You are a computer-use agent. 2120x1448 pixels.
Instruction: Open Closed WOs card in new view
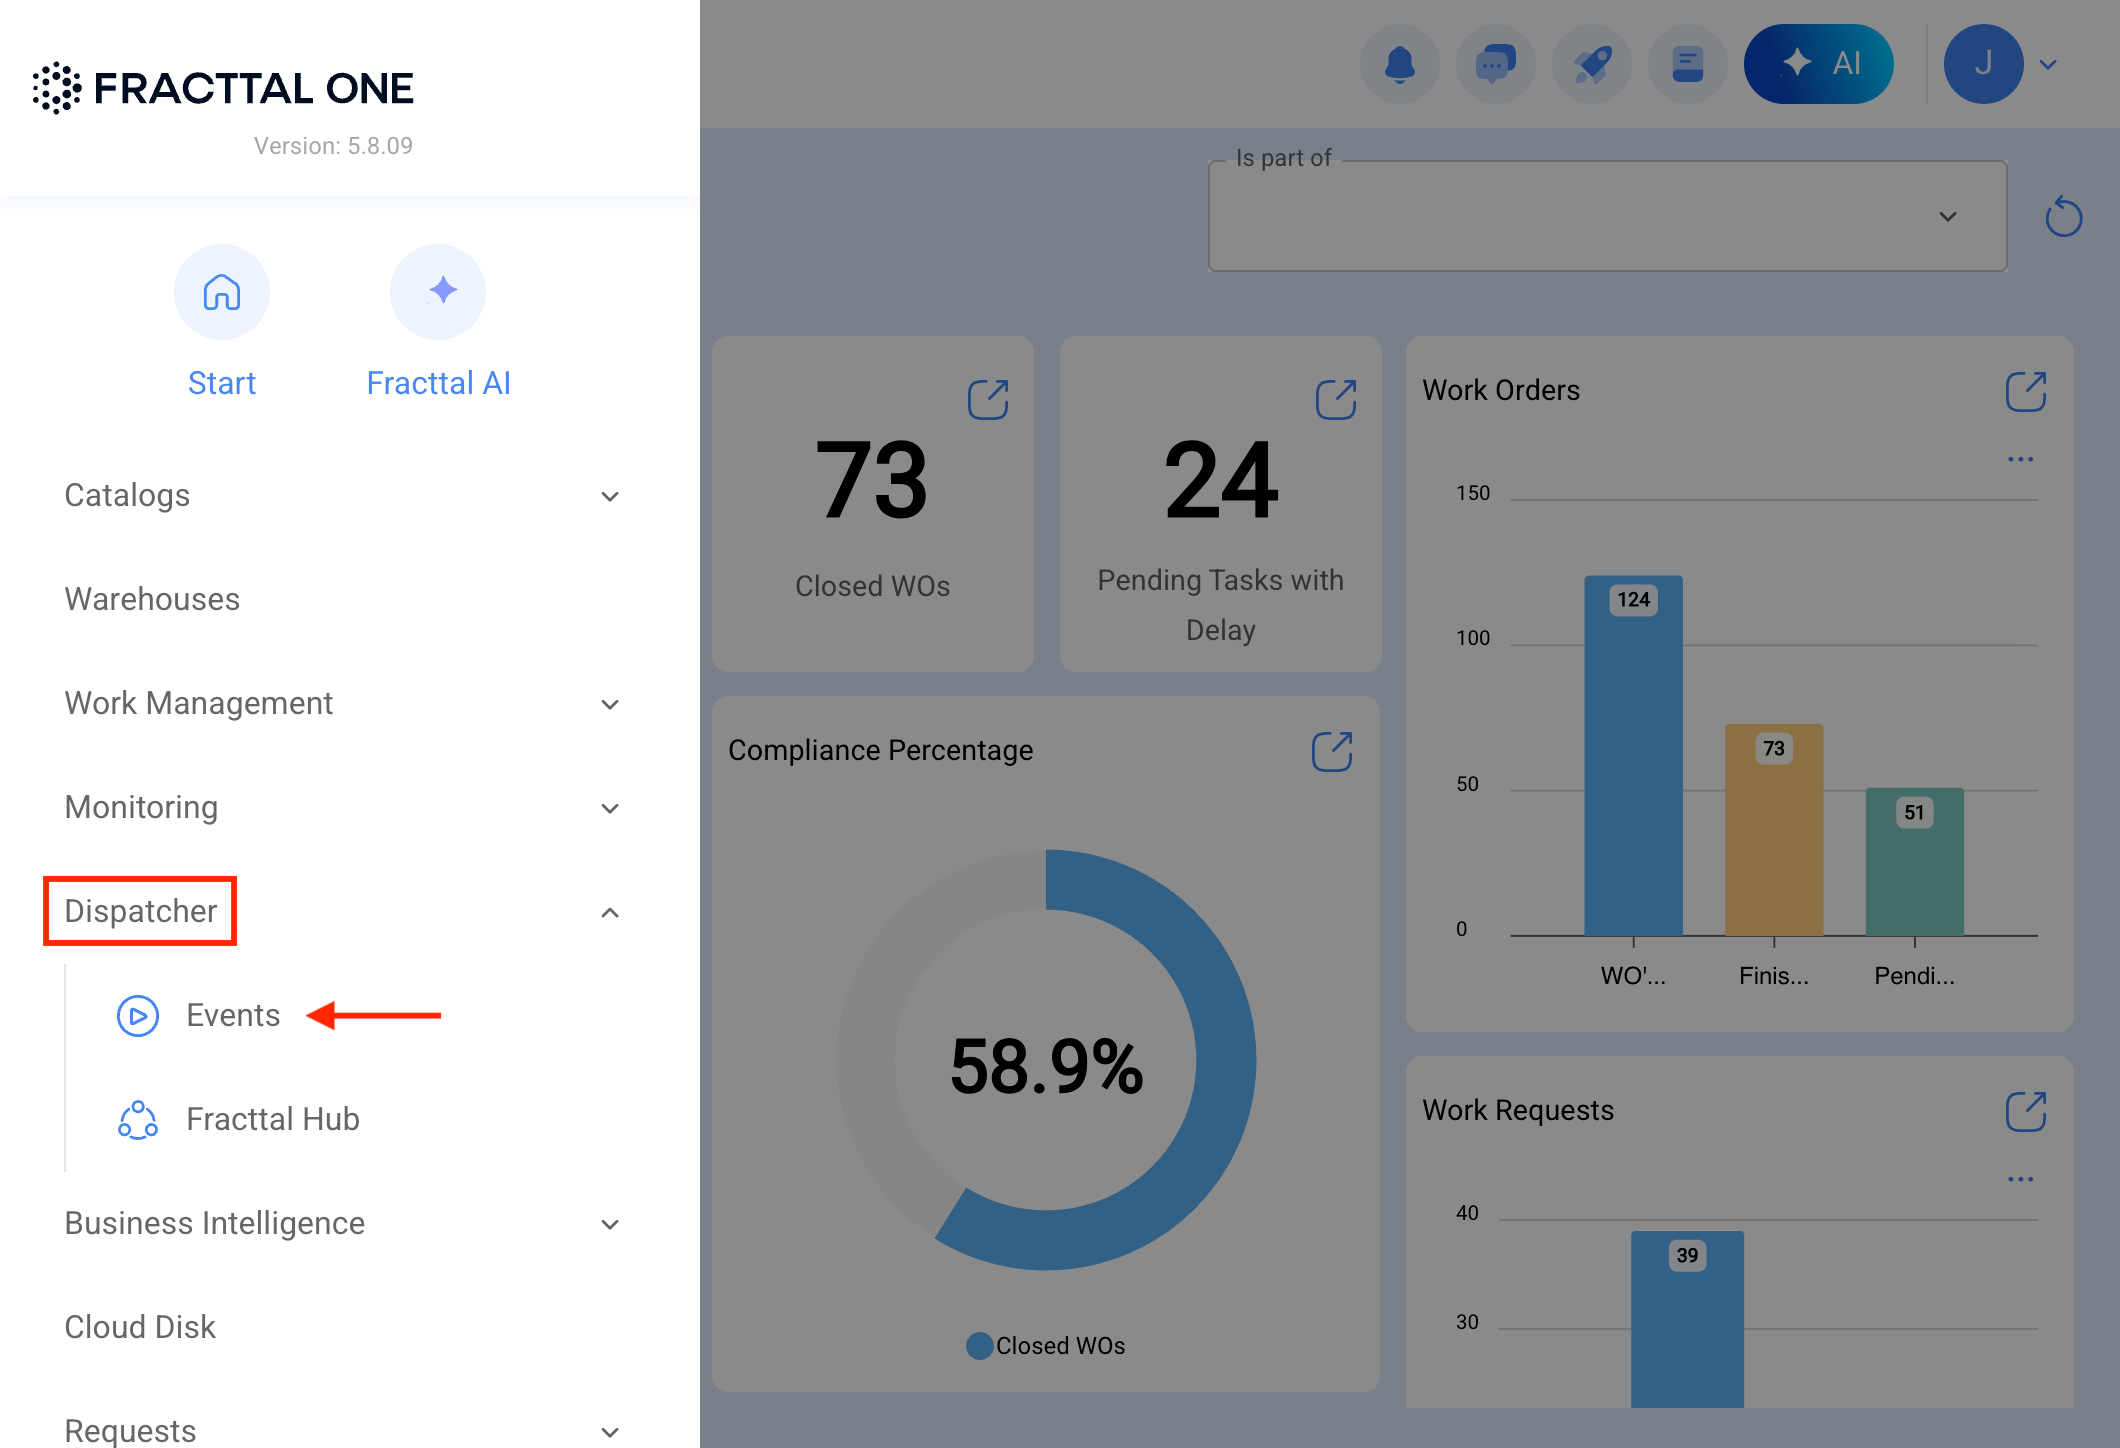pyautogui.click(x=988, y=399)
